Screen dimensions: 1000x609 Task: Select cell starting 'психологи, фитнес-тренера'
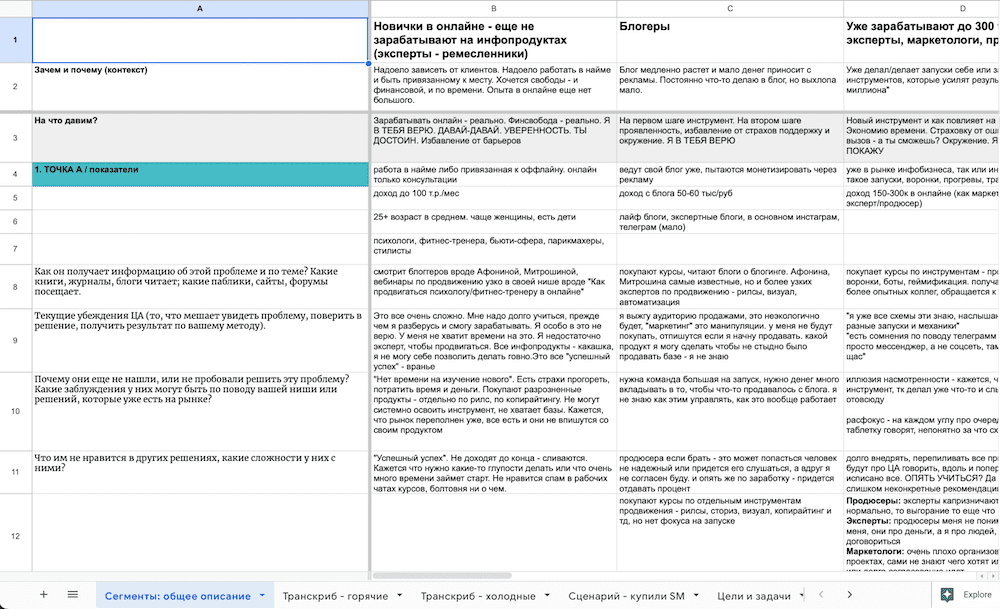click(494, 249)
